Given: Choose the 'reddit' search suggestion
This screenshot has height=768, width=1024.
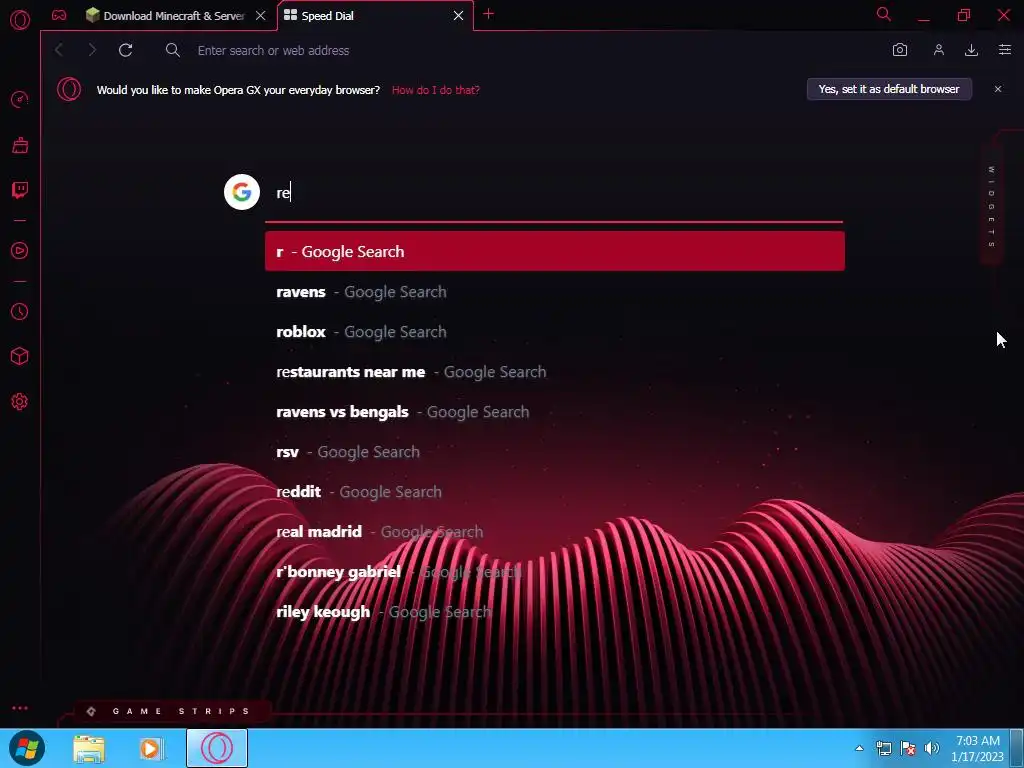Looking at the screenshot, I should pos(554,492).
